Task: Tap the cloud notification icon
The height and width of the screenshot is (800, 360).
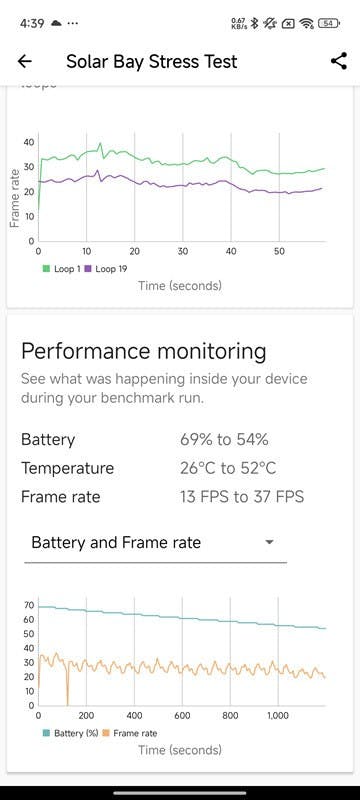Action: pyautogui.click(x=56, y=23)
